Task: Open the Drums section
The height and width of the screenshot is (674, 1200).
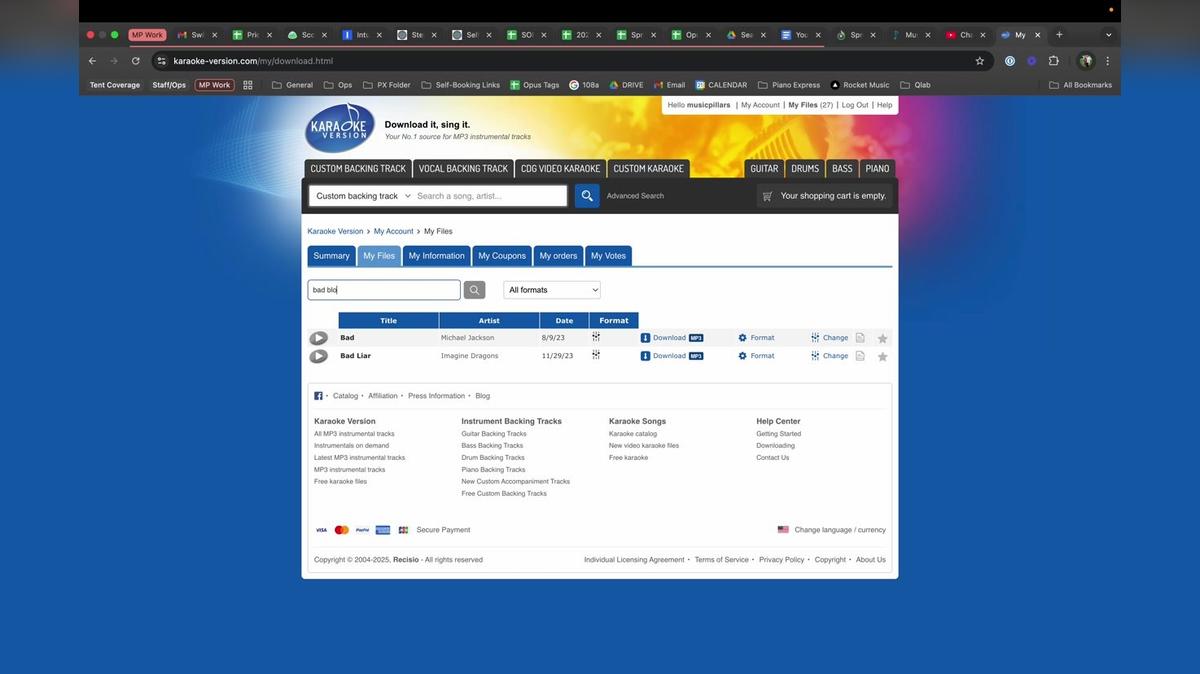Action: pyautogui.click(x=805, y=169)
